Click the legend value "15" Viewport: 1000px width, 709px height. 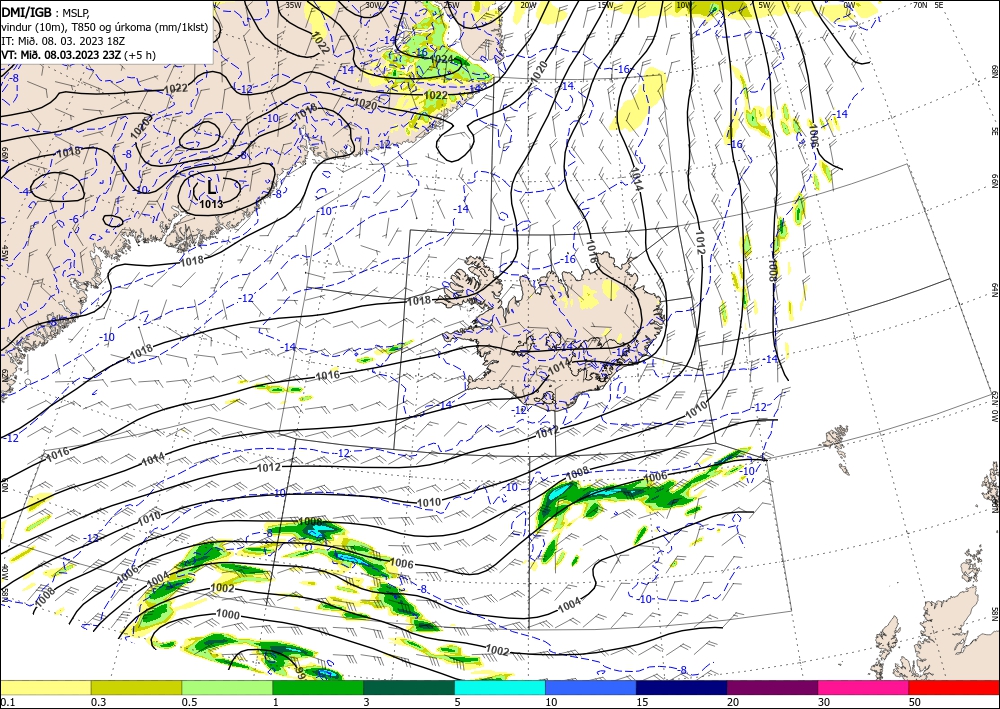pos(642,702)
